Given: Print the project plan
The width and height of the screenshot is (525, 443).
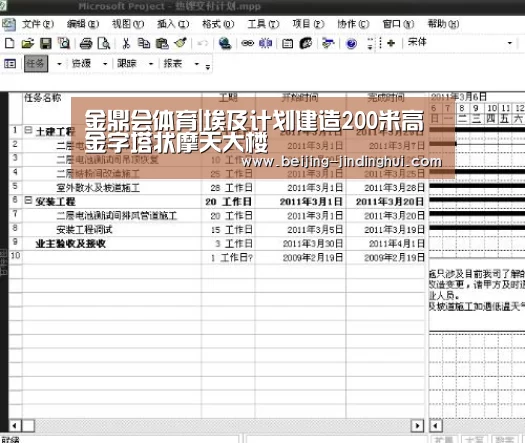Looking at the screenshot, I should point(86,43).
